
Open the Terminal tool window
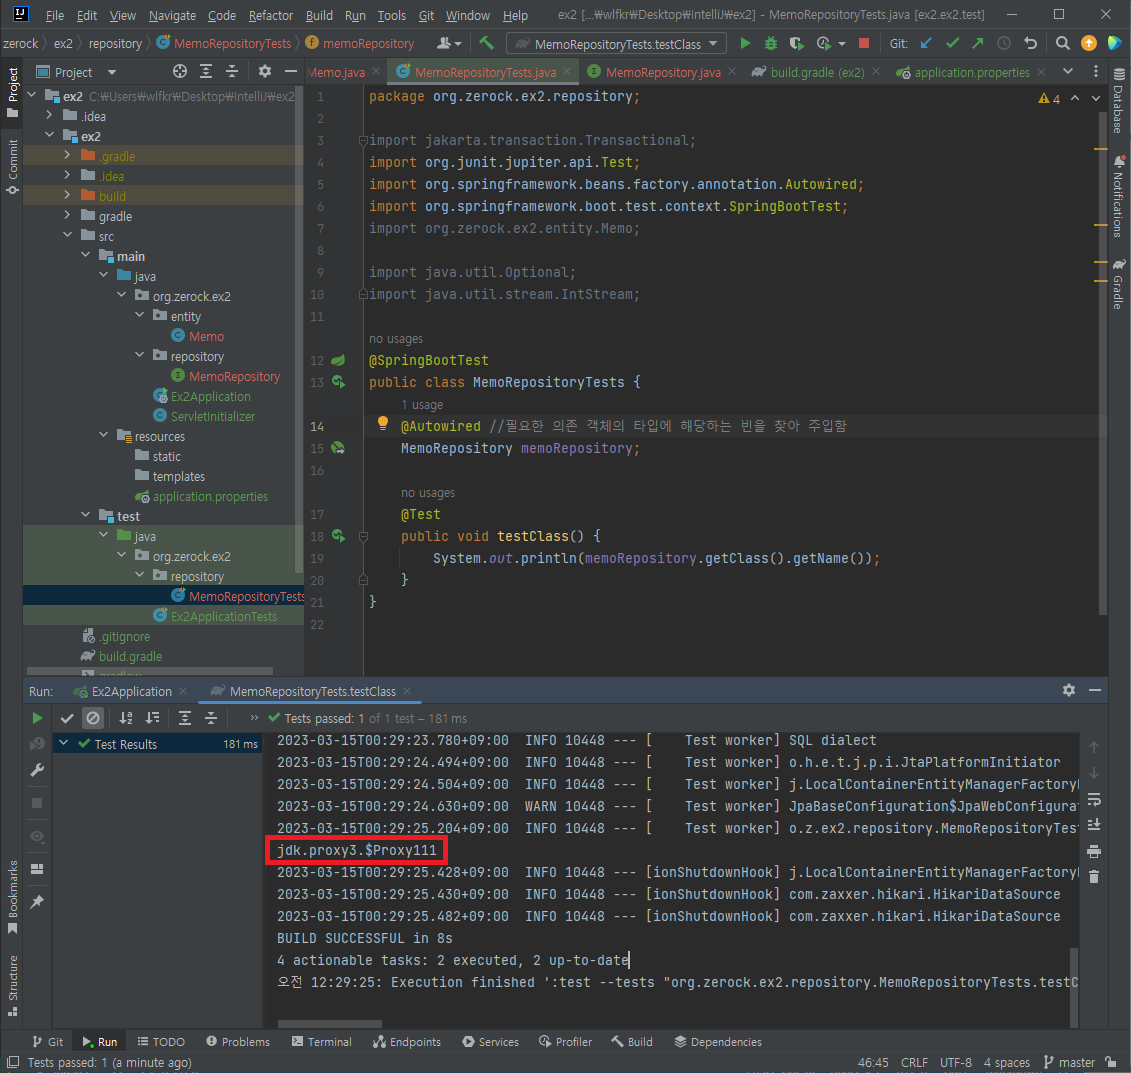coord(322,1041)
